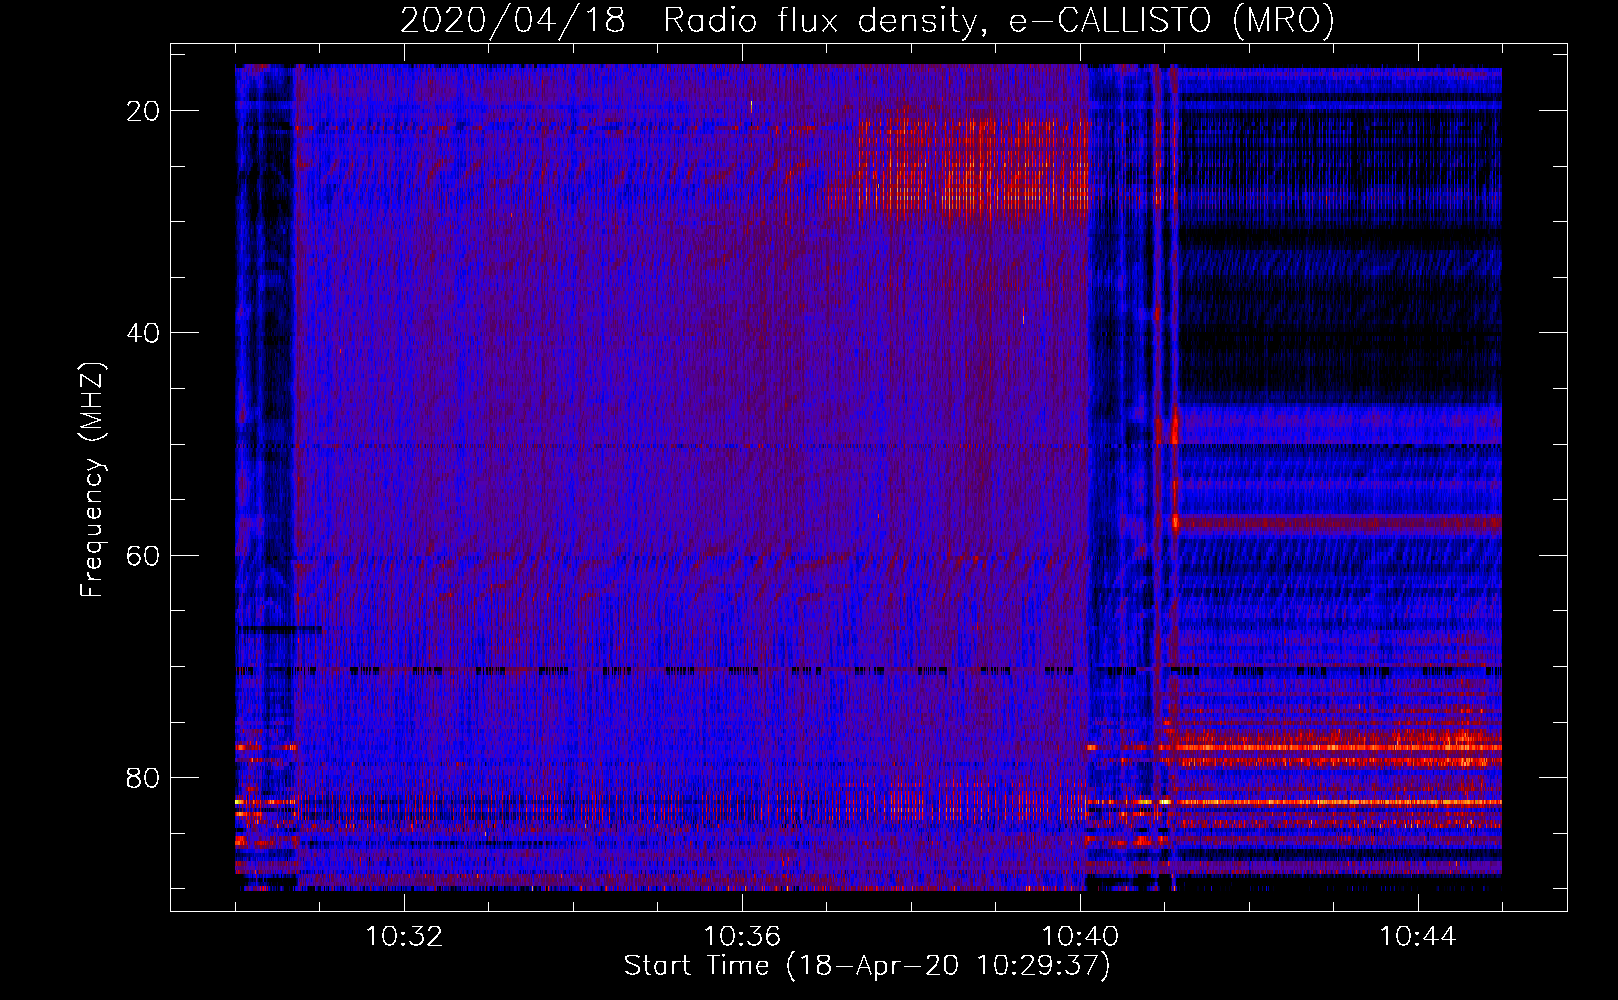Click the '80' frequency tick label
The height and width of the screenshot is (1000, 1618).
click(x=144, y=777)
